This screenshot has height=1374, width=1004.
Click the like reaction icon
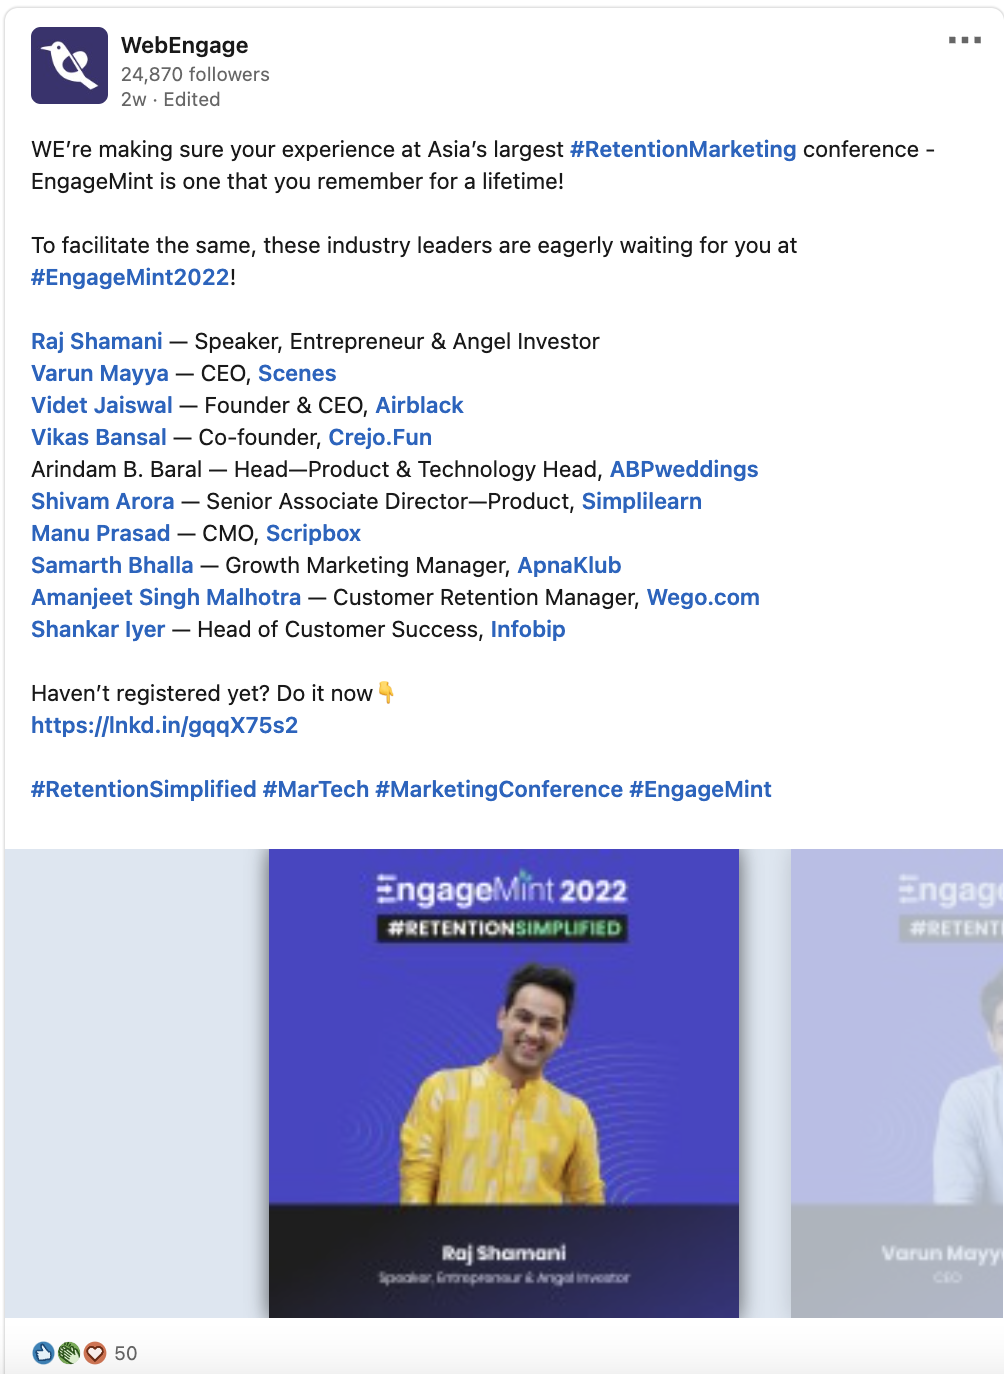tap(43, 1353)
